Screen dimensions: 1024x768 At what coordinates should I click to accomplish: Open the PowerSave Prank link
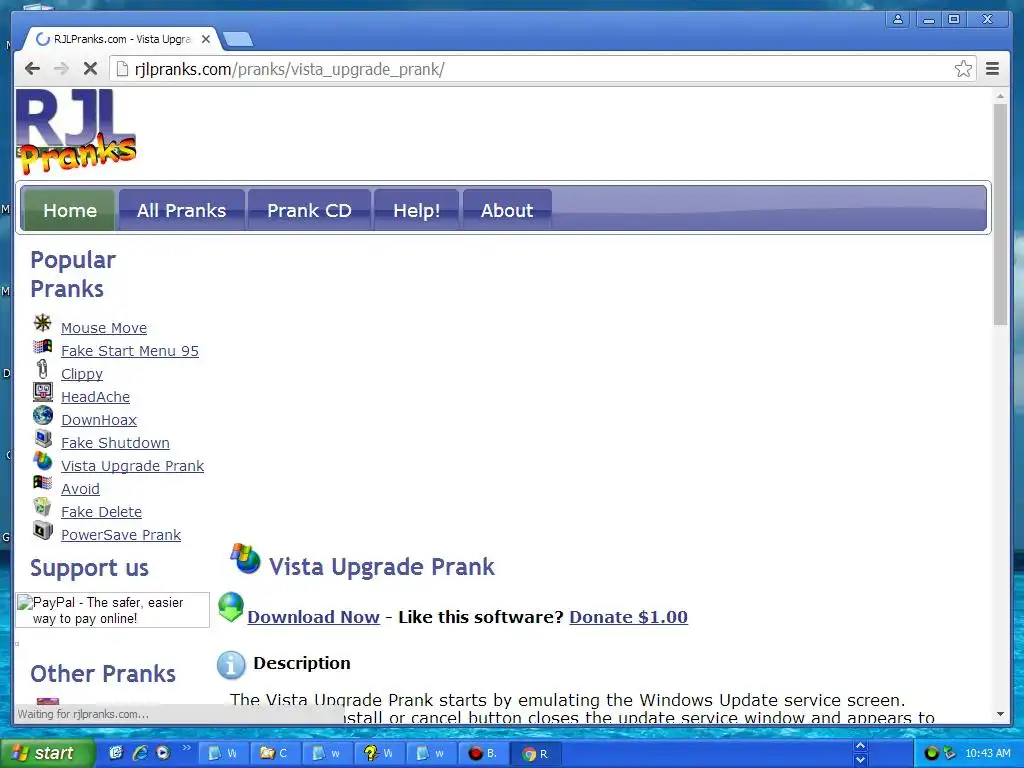pyautogui.click(x=121, y=535)
